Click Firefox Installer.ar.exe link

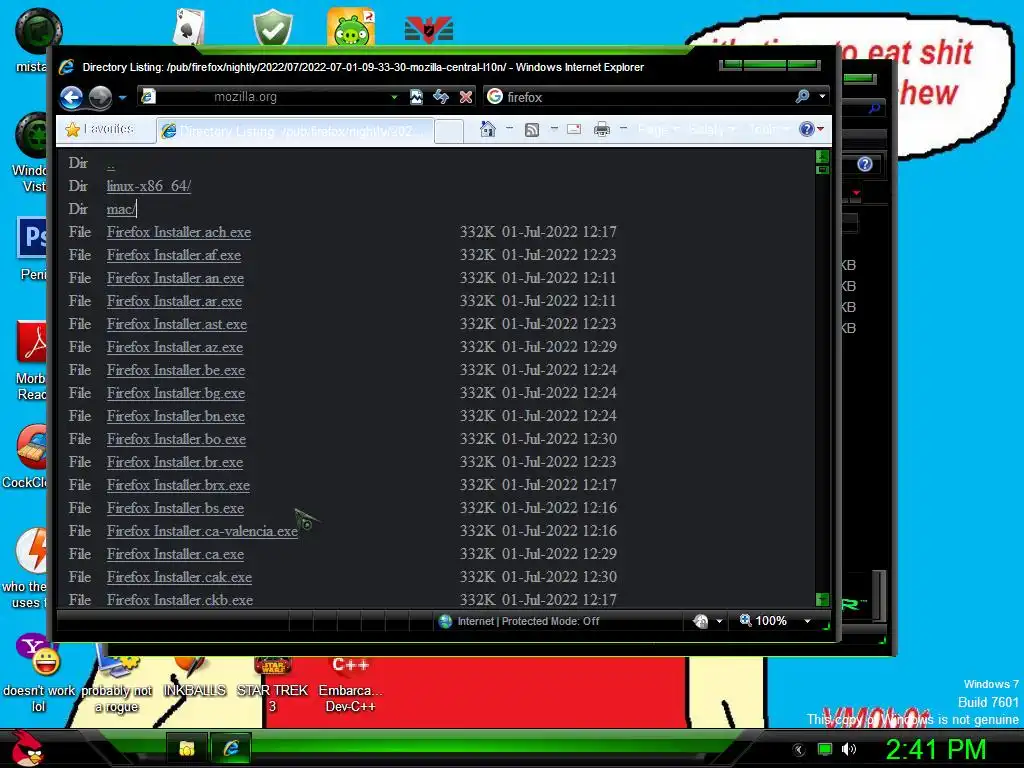[174, 301]
